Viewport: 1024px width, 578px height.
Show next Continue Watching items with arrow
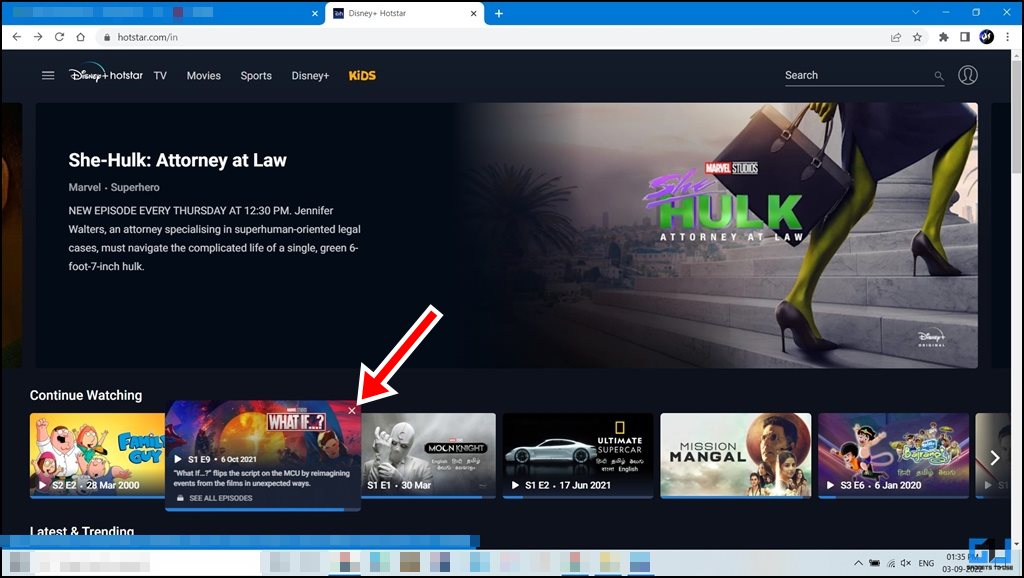(x=995, y=458)
